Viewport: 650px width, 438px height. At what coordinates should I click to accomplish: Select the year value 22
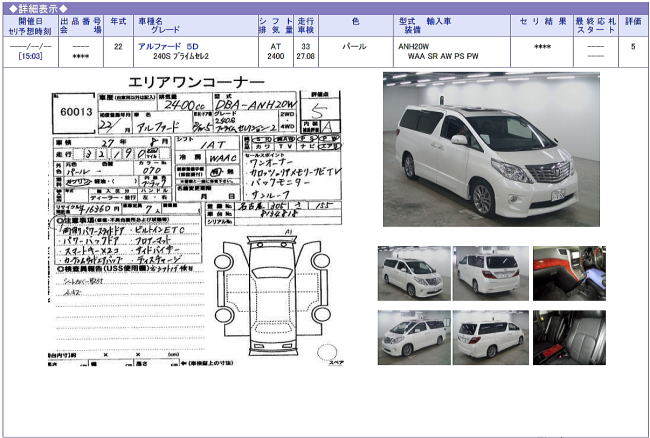(118, 46)
